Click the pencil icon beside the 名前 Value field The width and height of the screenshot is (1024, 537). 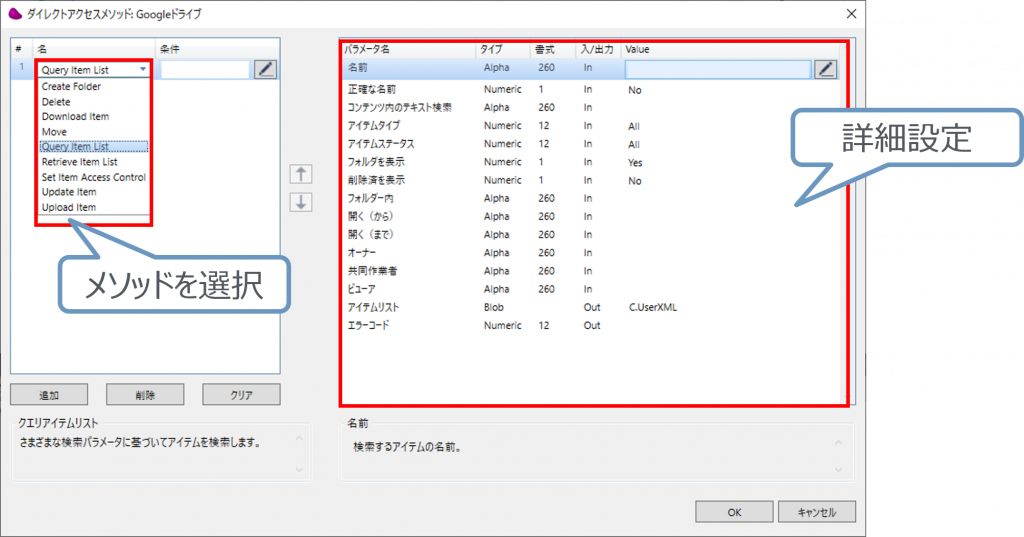coord(825,69)
